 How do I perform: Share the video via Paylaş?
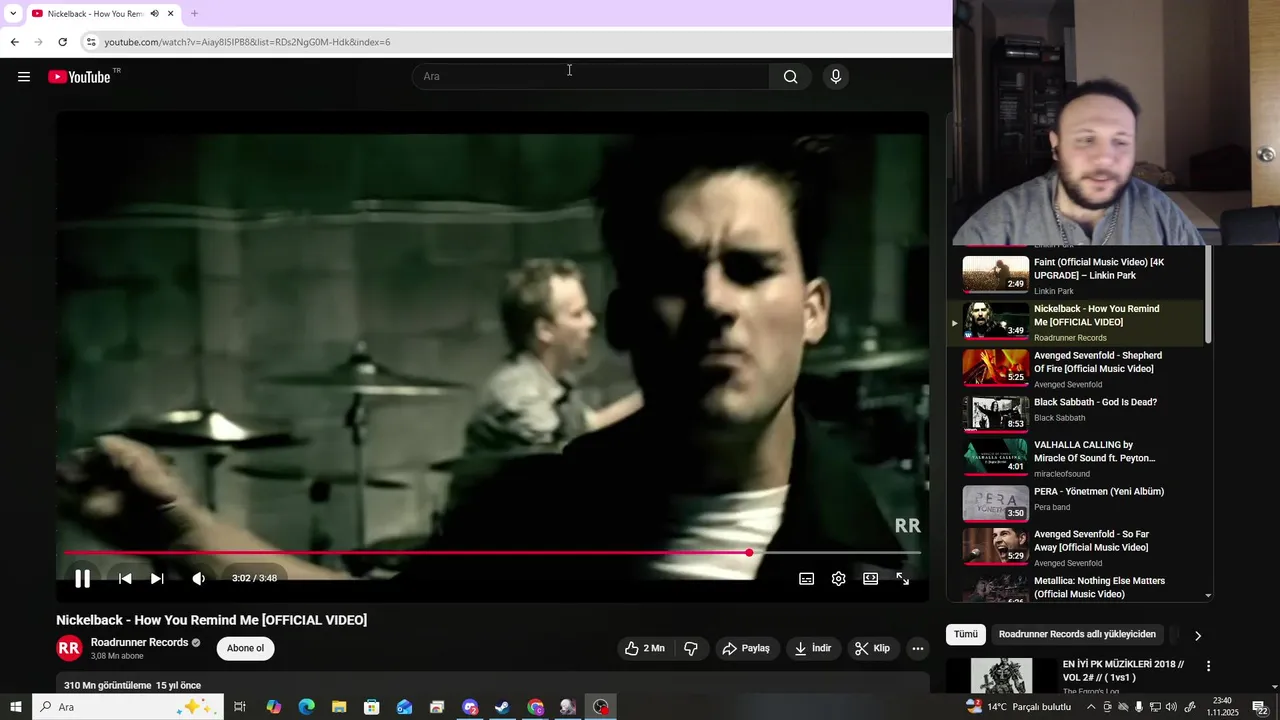746,648
